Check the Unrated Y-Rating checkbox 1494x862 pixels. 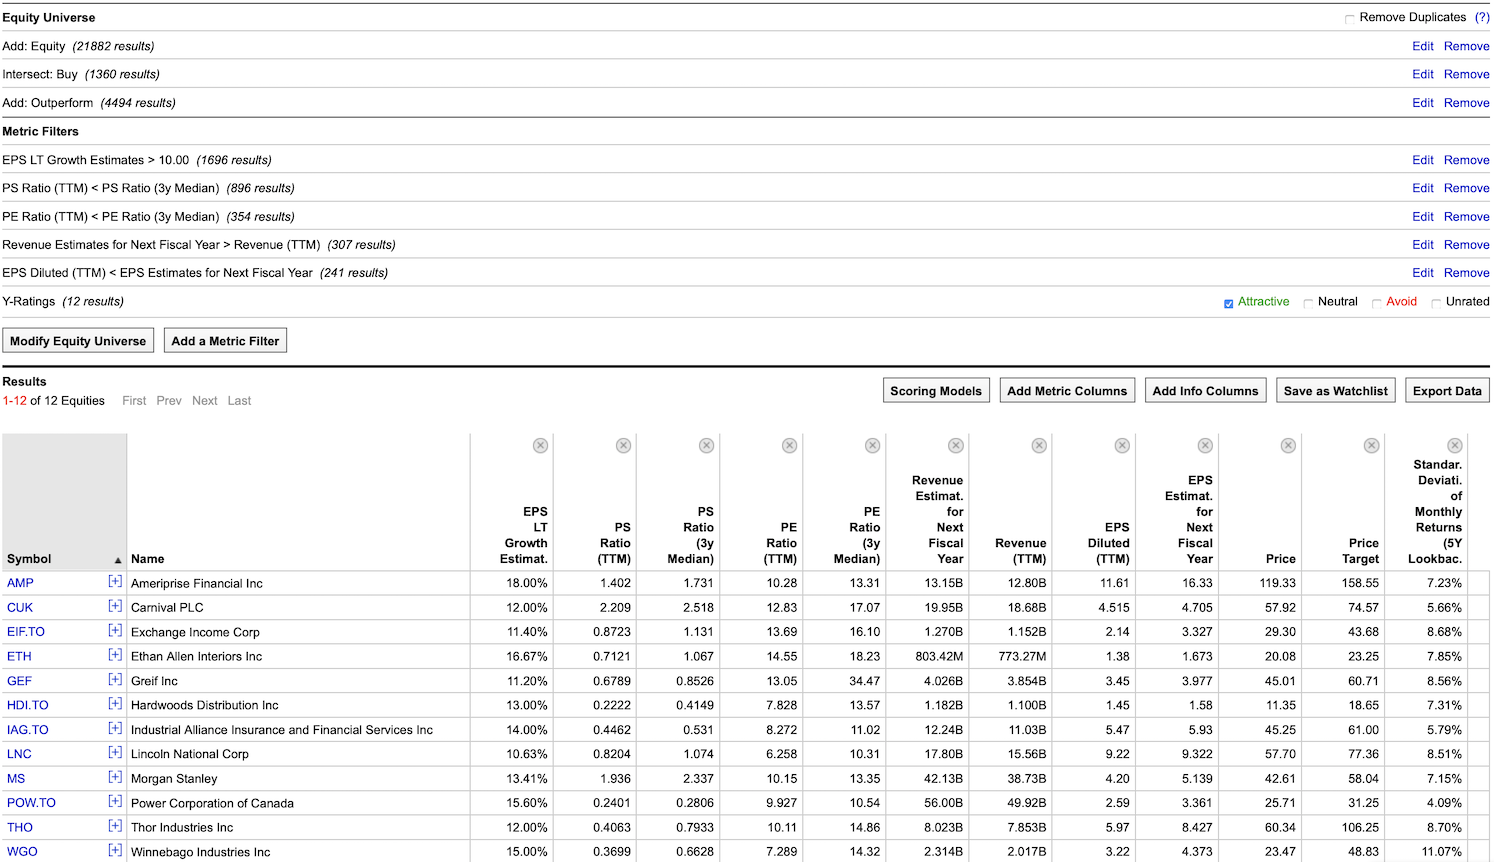click(x=1436, y=303)
